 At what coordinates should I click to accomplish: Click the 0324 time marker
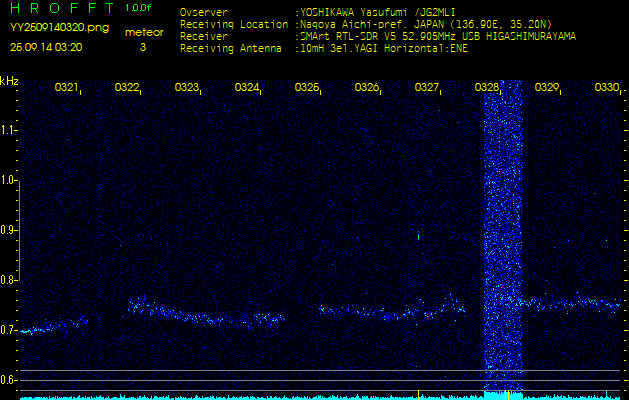(x=247, y=88)
